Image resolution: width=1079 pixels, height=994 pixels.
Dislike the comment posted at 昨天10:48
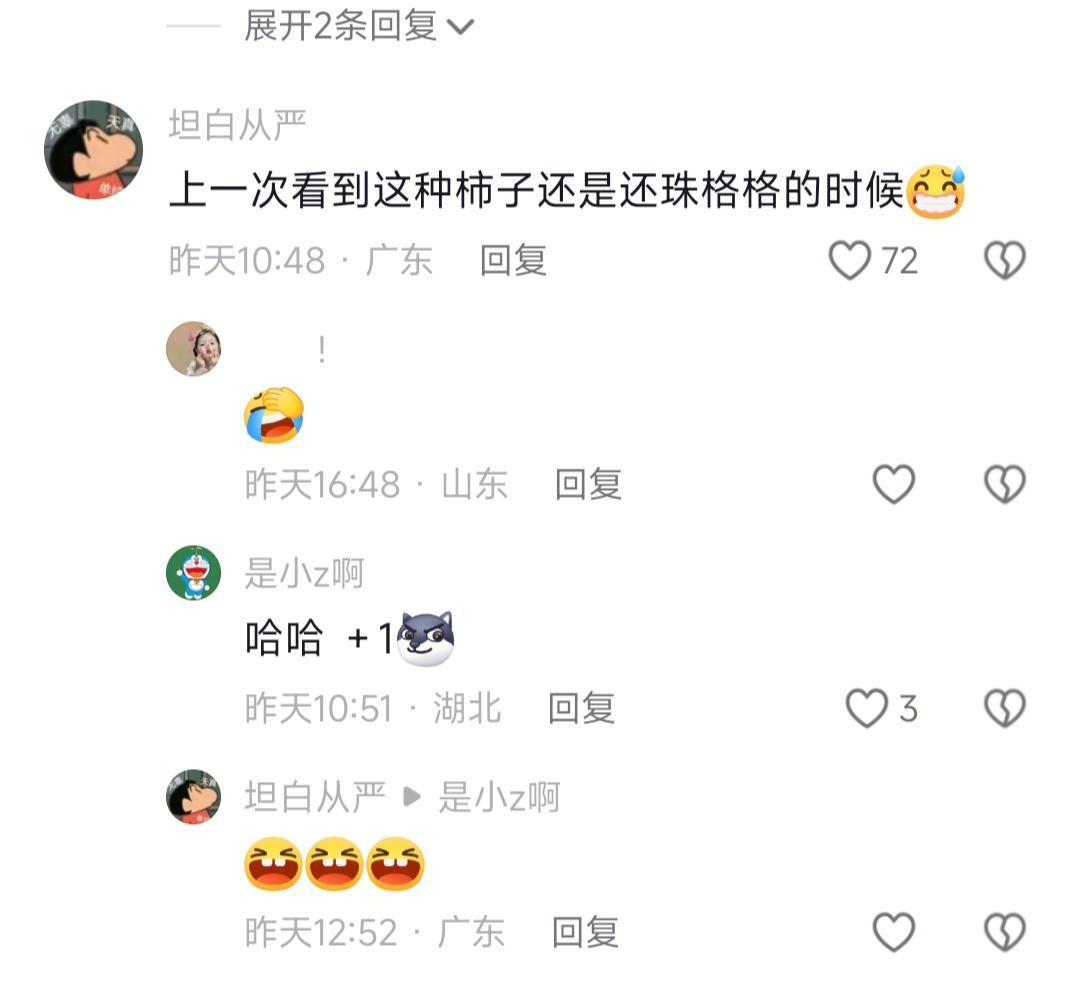coord(1005,260)
